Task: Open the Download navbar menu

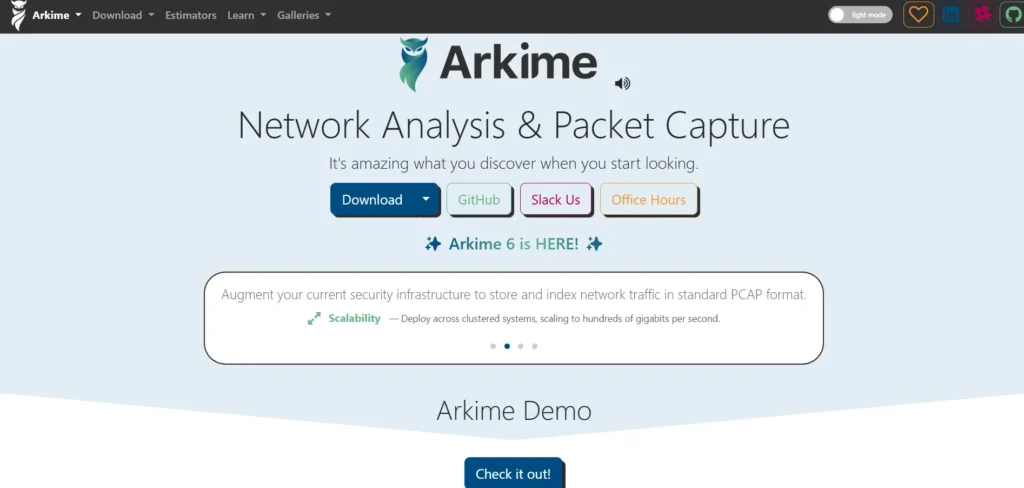Action: (123, 15)
